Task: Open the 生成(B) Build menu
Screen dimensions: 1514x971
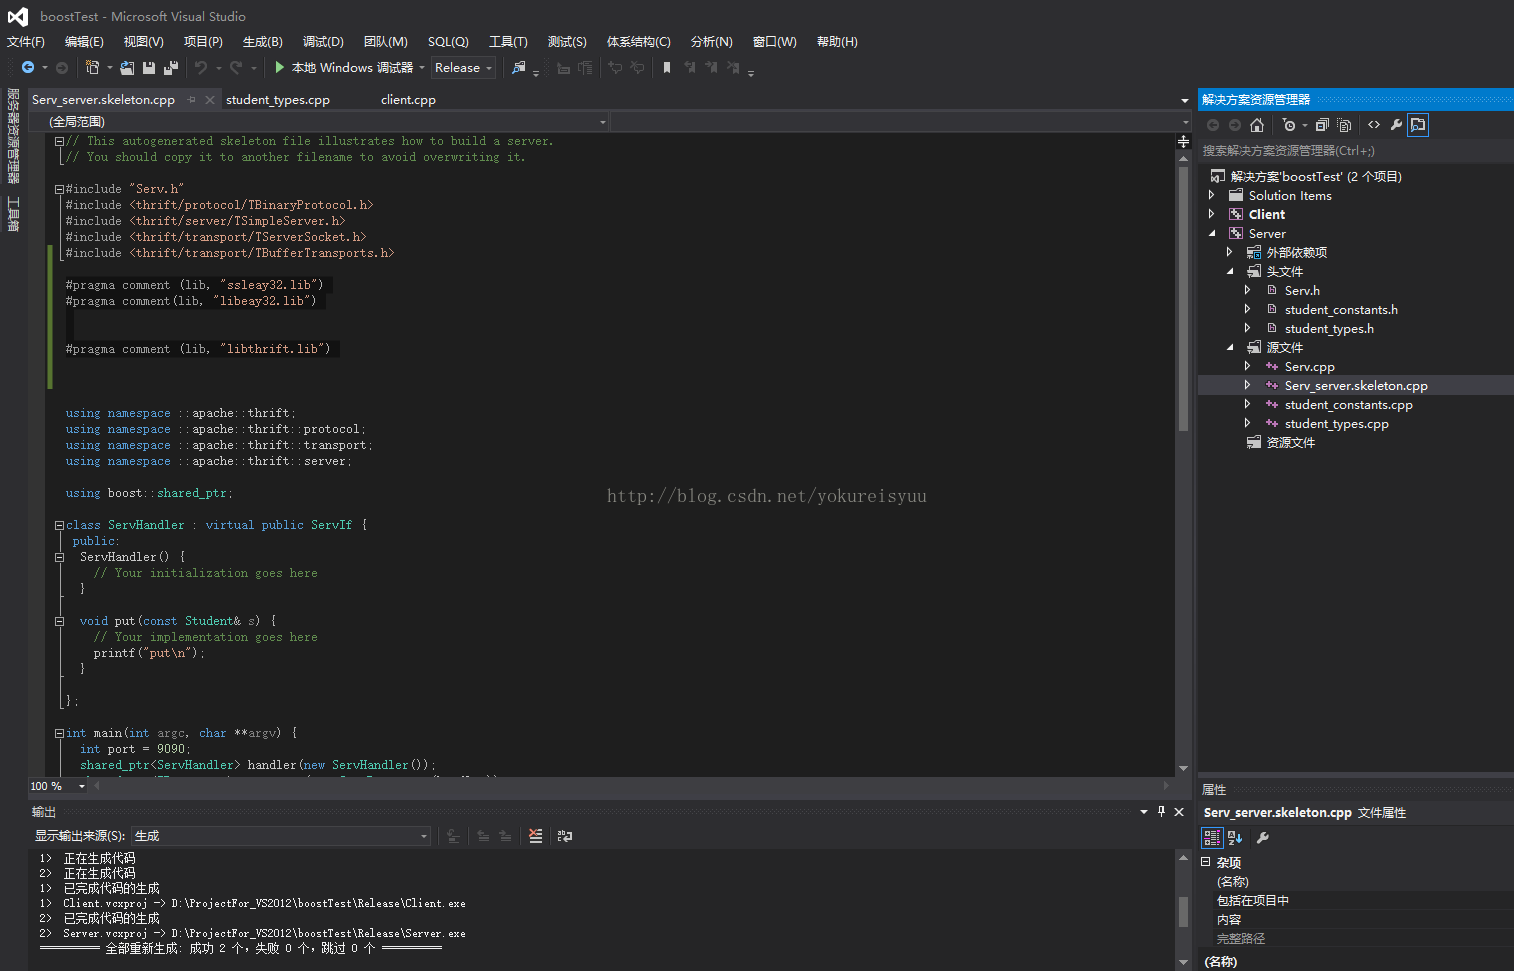Action: pyautogui.click(x=262, y=42)
